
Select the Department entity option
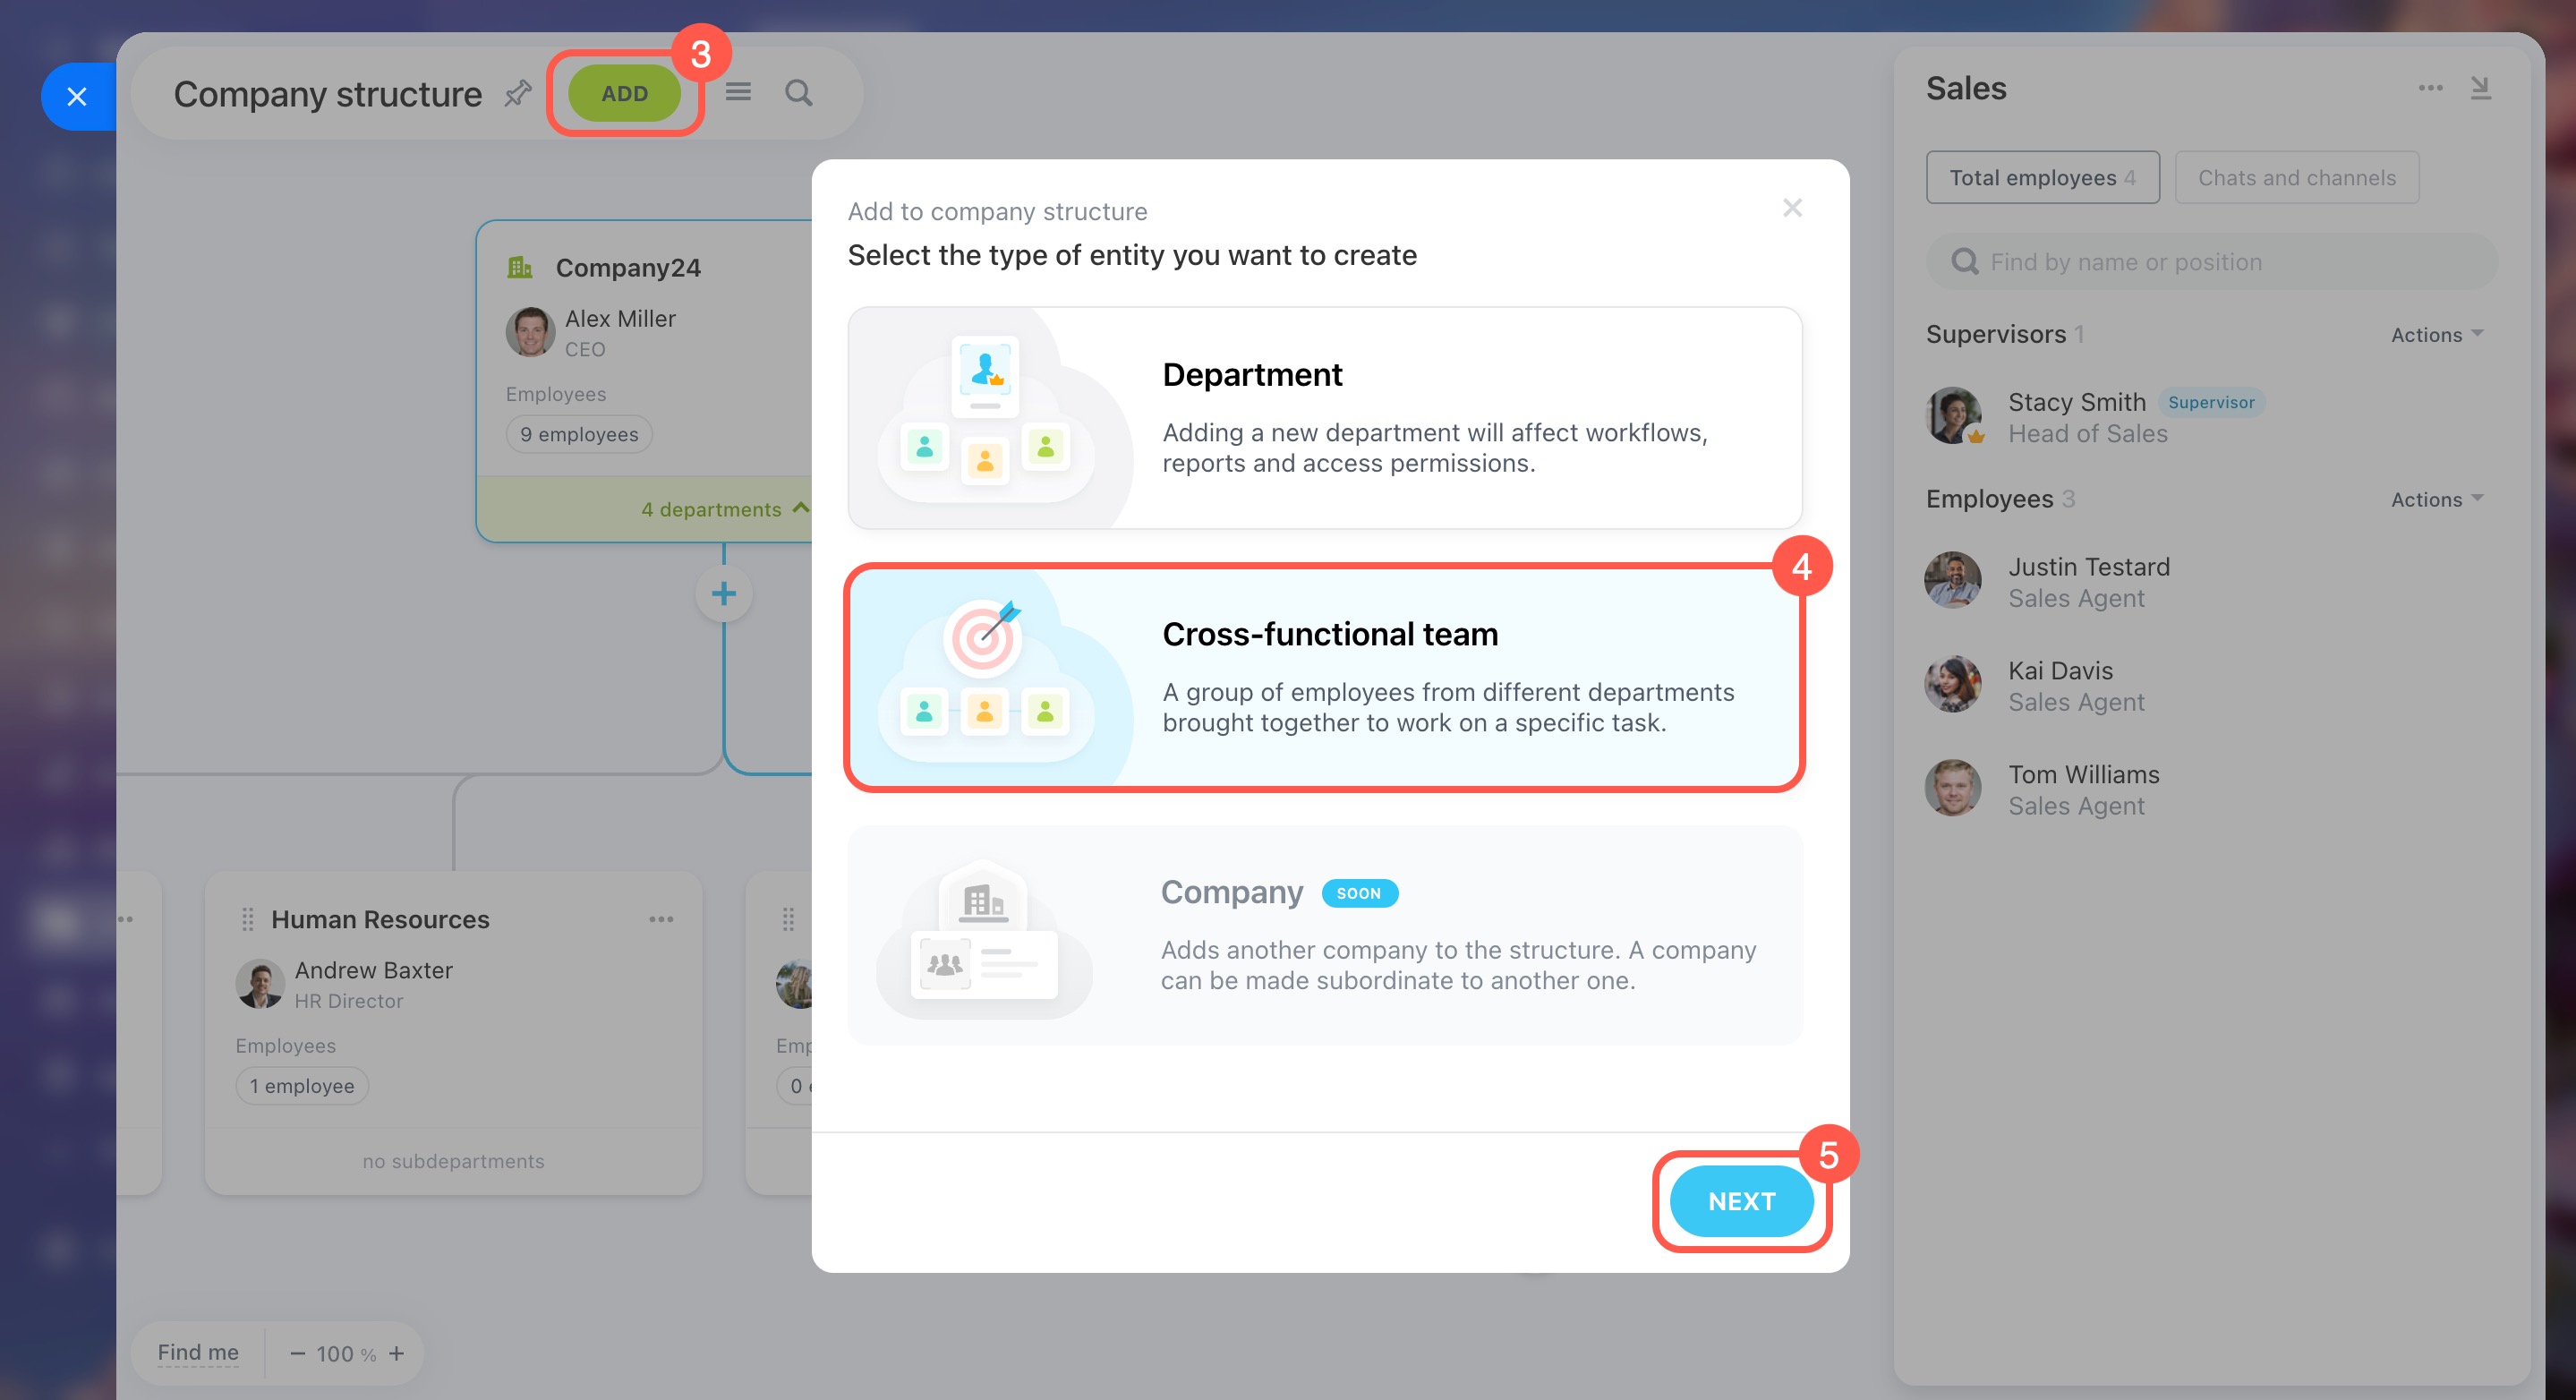click(x=1325, y=418)
